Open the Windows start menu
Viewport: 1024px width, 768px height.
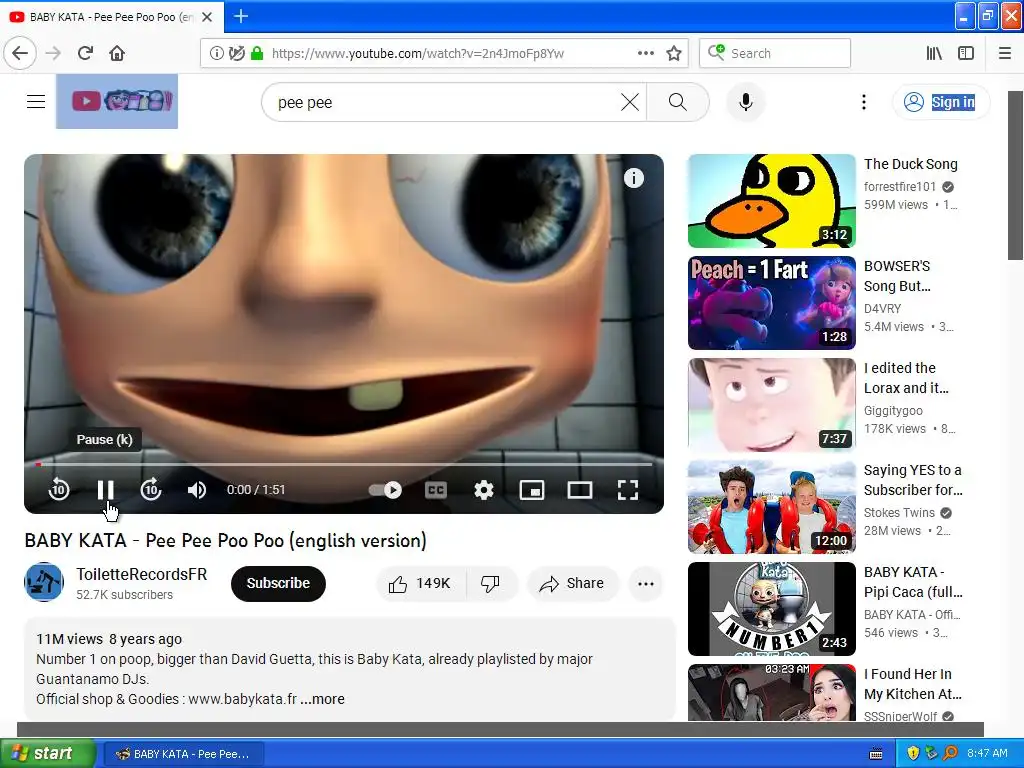point(47,753)
